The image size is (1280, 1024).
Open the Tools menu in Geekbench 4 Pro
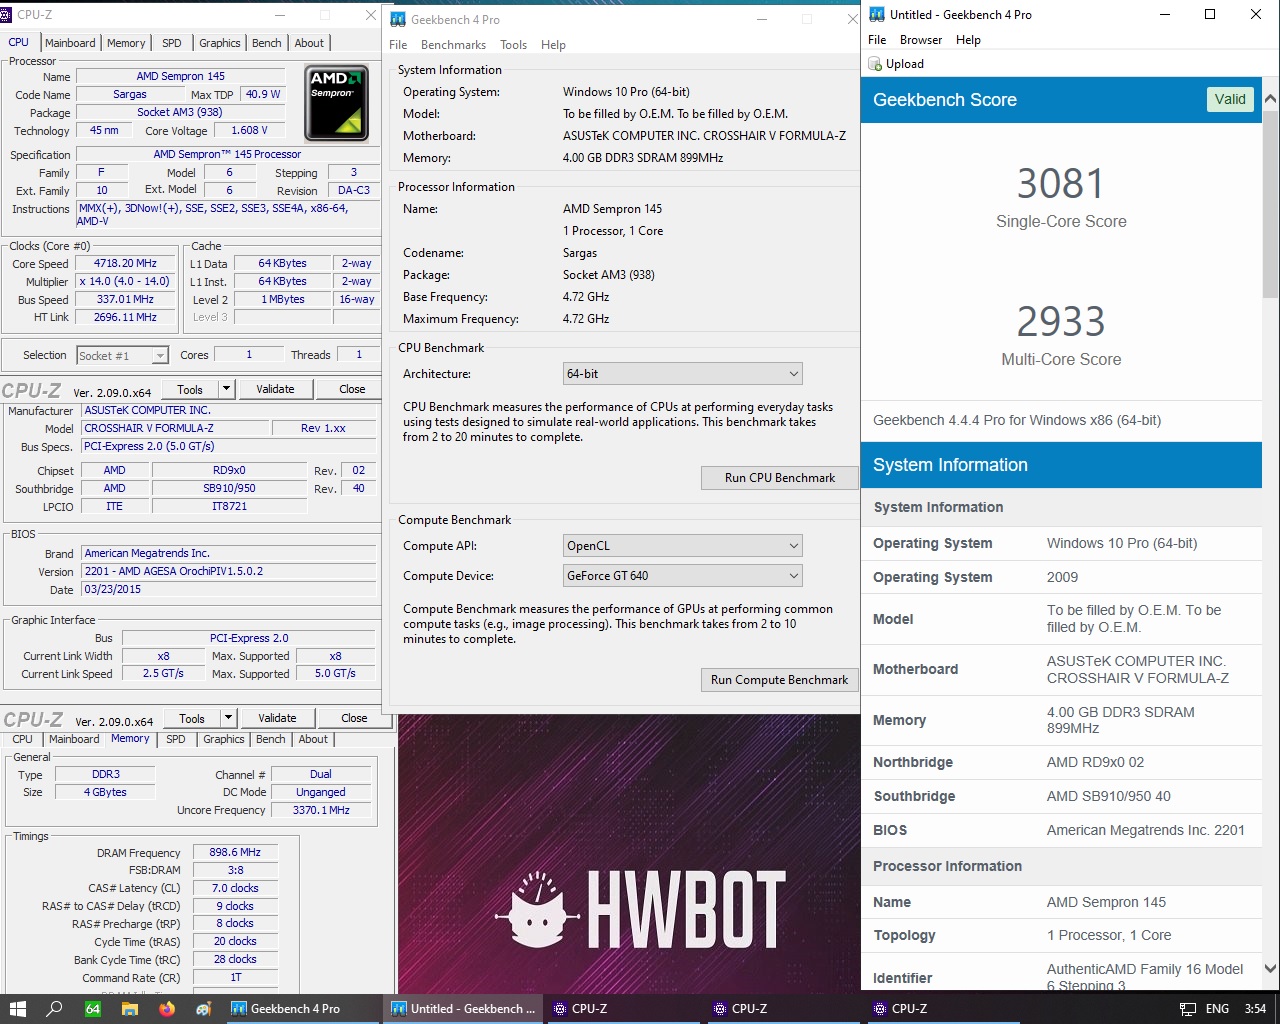coord(513,44)
